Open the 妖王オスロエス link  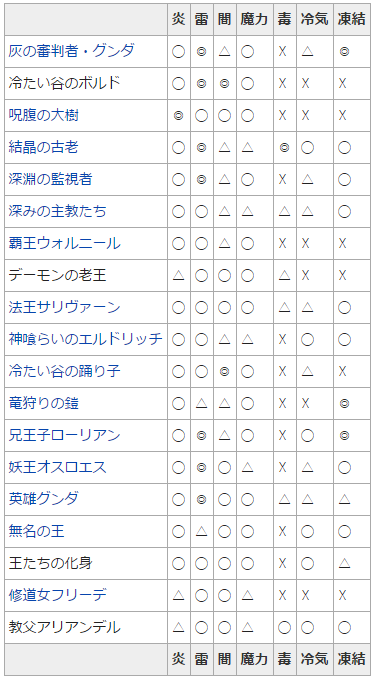57,467
